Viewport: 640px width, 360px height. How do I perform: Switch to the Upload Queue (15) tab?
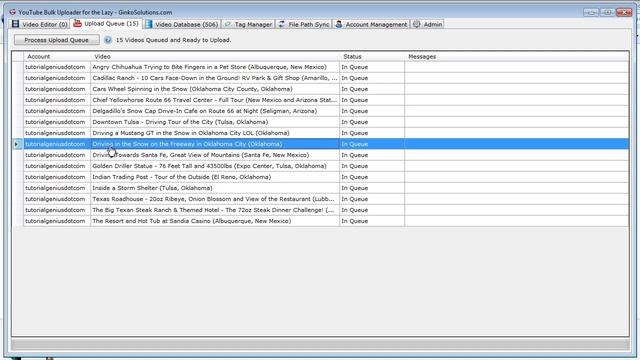(x=106, y=24)
